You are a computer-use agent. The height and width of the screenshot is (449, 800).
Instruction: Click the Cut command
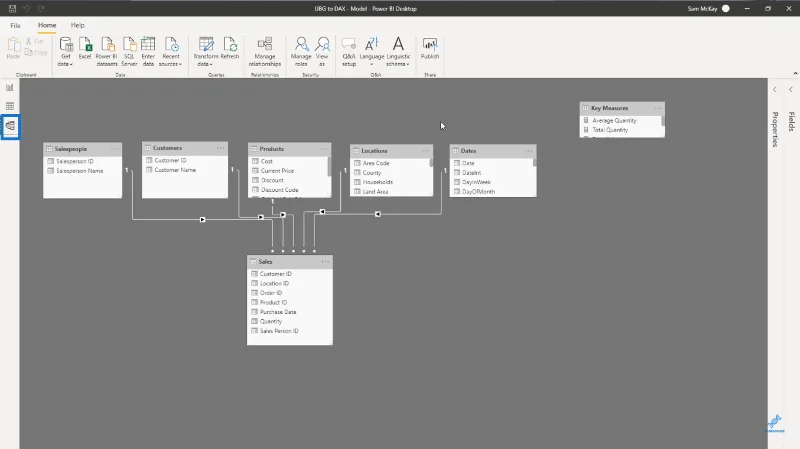[35, 41]
